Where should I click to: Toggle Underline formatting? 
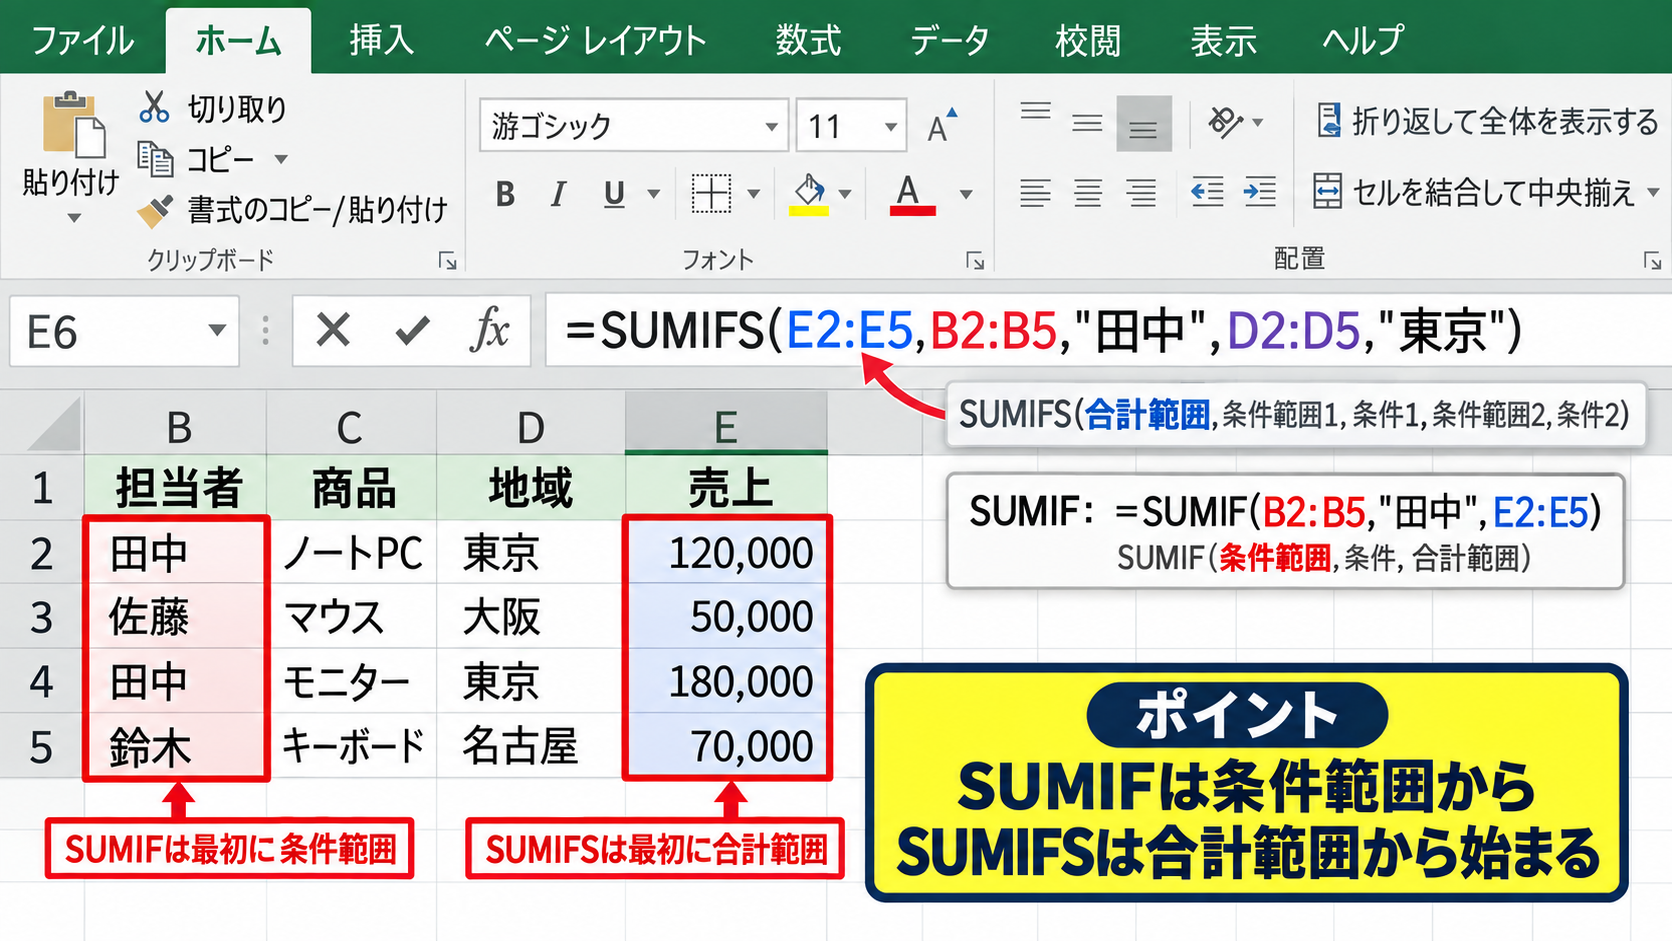pos(614,194)
